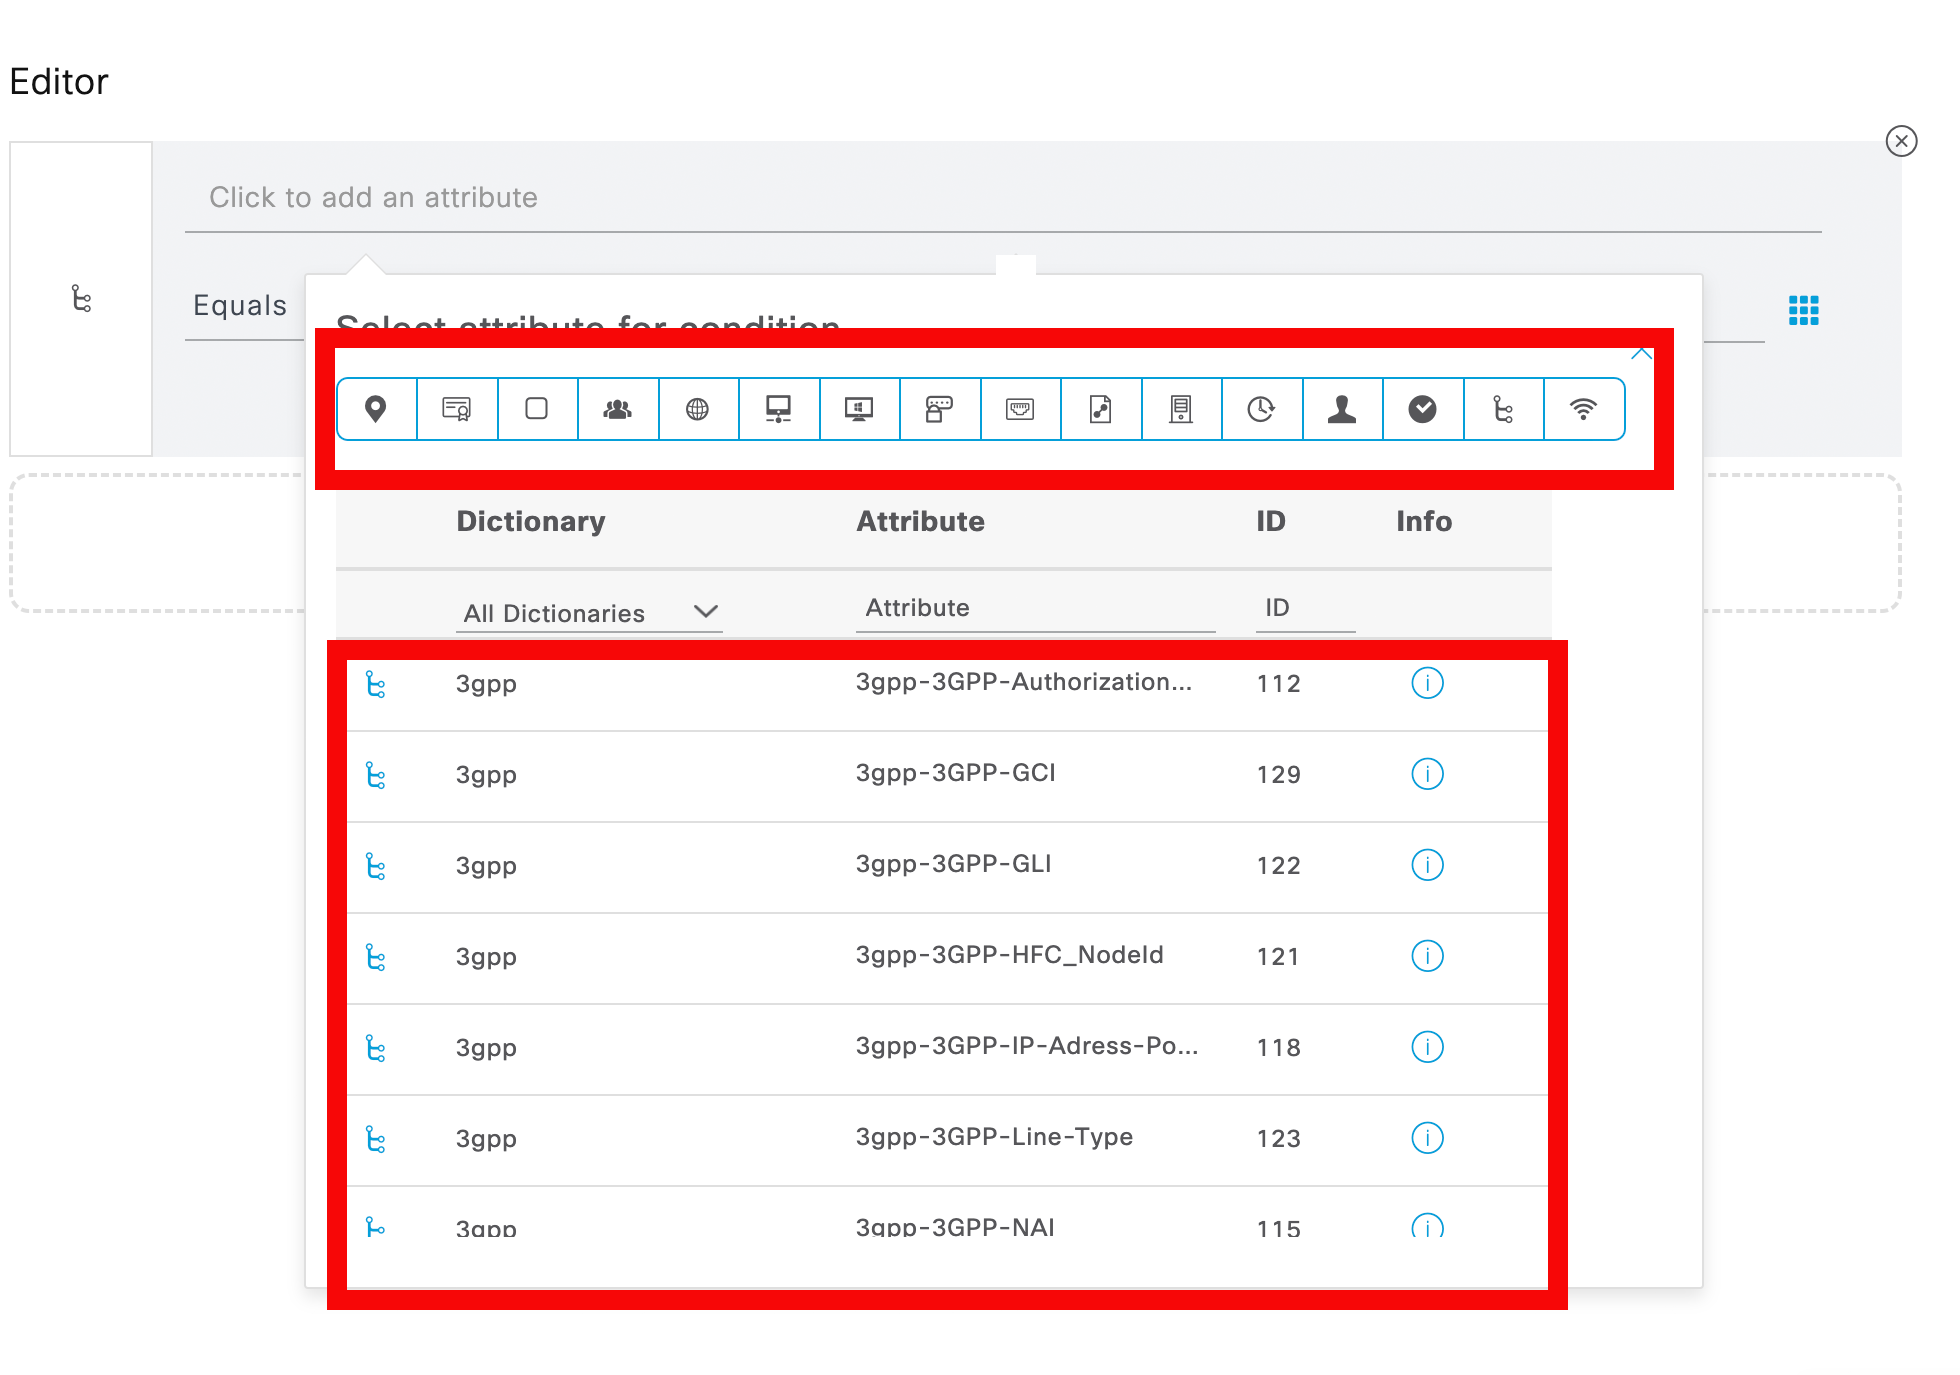Filter attributes by Ethernet port icon
Image resolution: width=1960 pixels, height=1375 pixels.
click(1020, 409)
